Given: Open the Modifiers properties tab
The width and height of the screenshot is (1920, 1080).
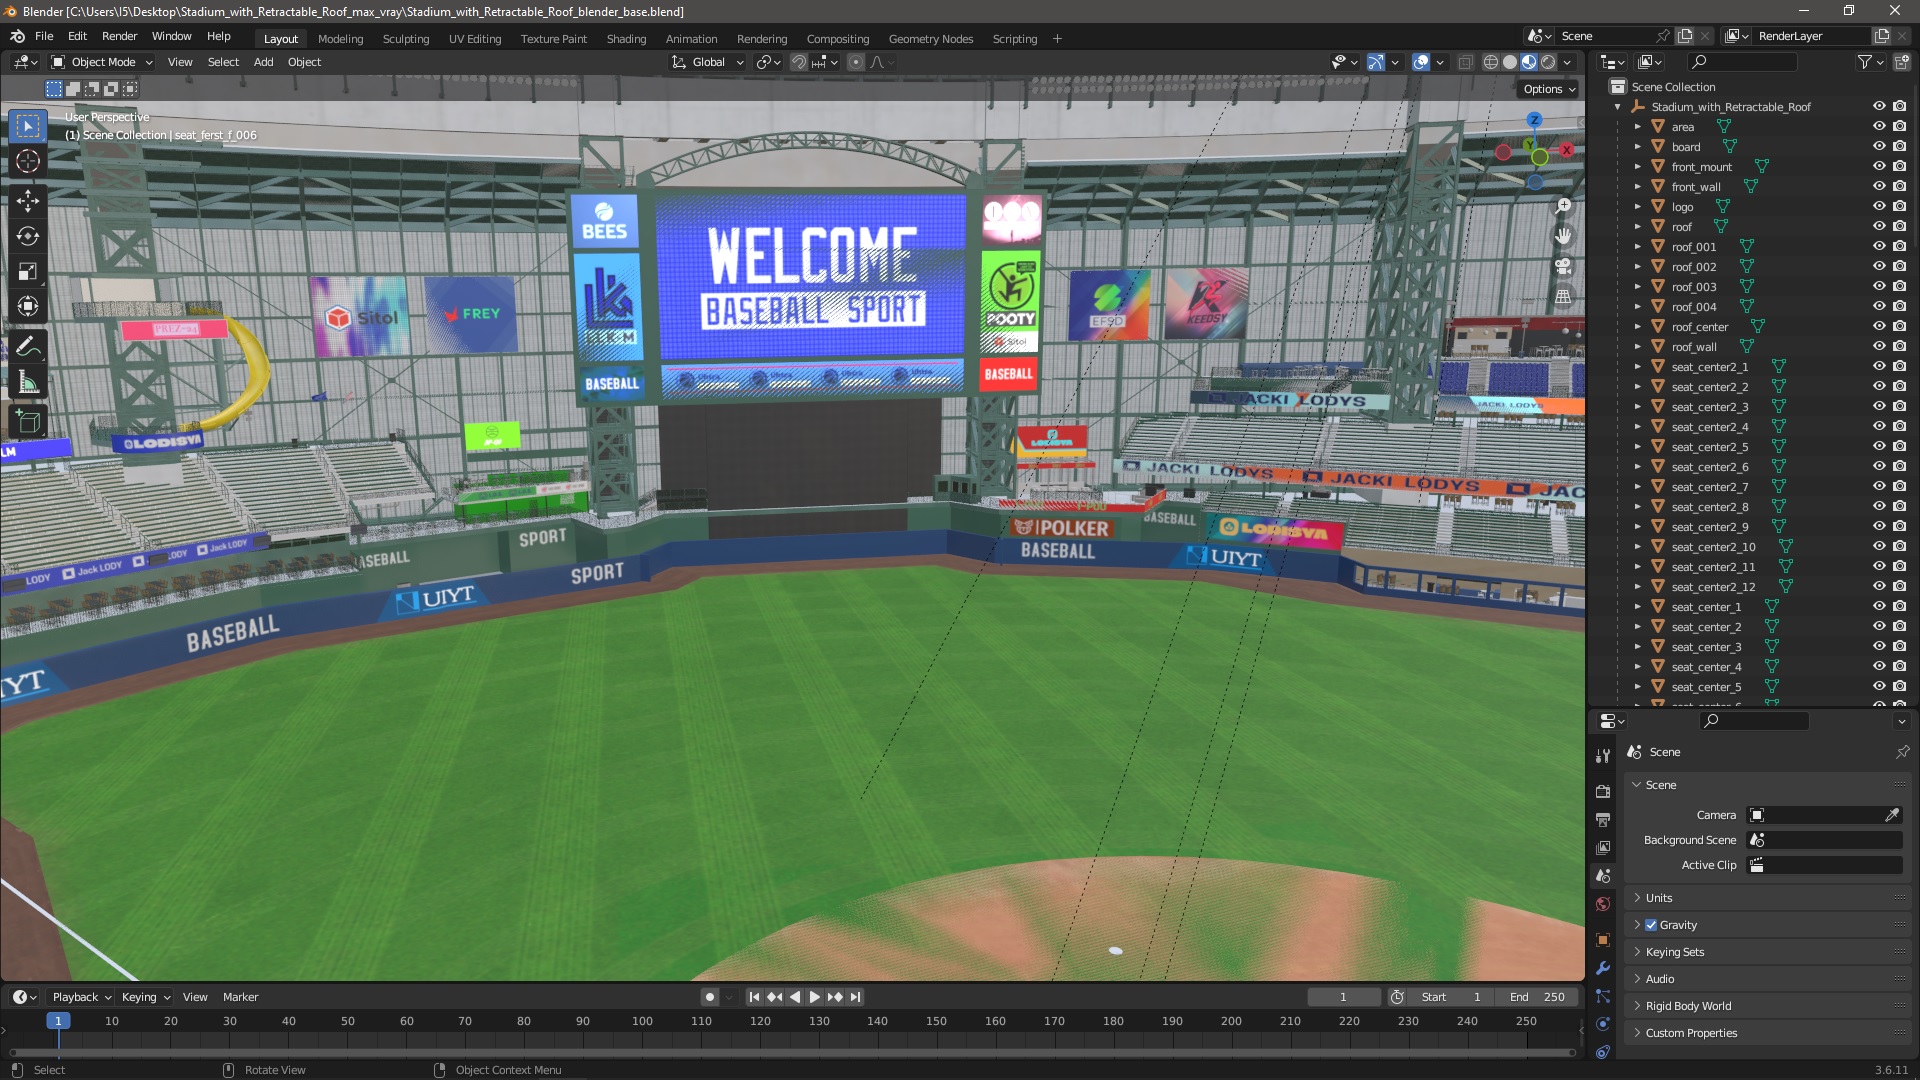Looking at the screenshot, I should coord(1603,968).
